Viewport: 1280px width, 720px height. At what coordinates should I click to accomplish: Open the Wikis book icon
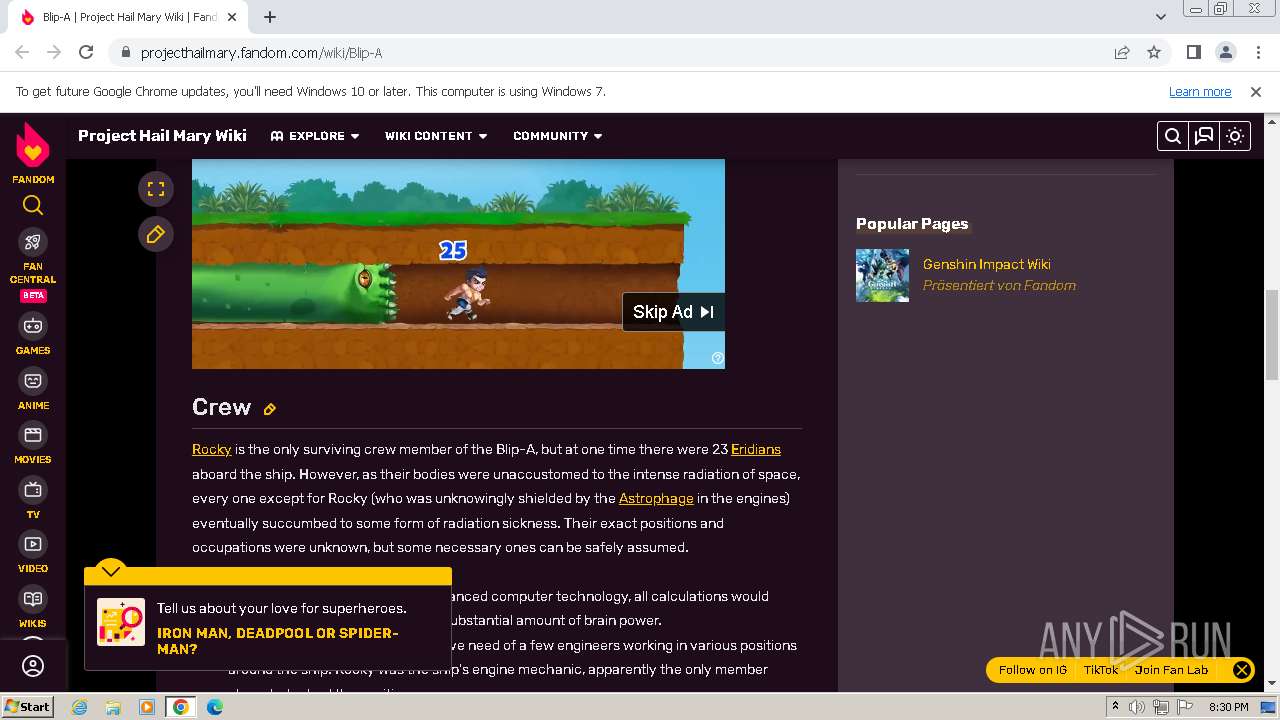(33, 599)
